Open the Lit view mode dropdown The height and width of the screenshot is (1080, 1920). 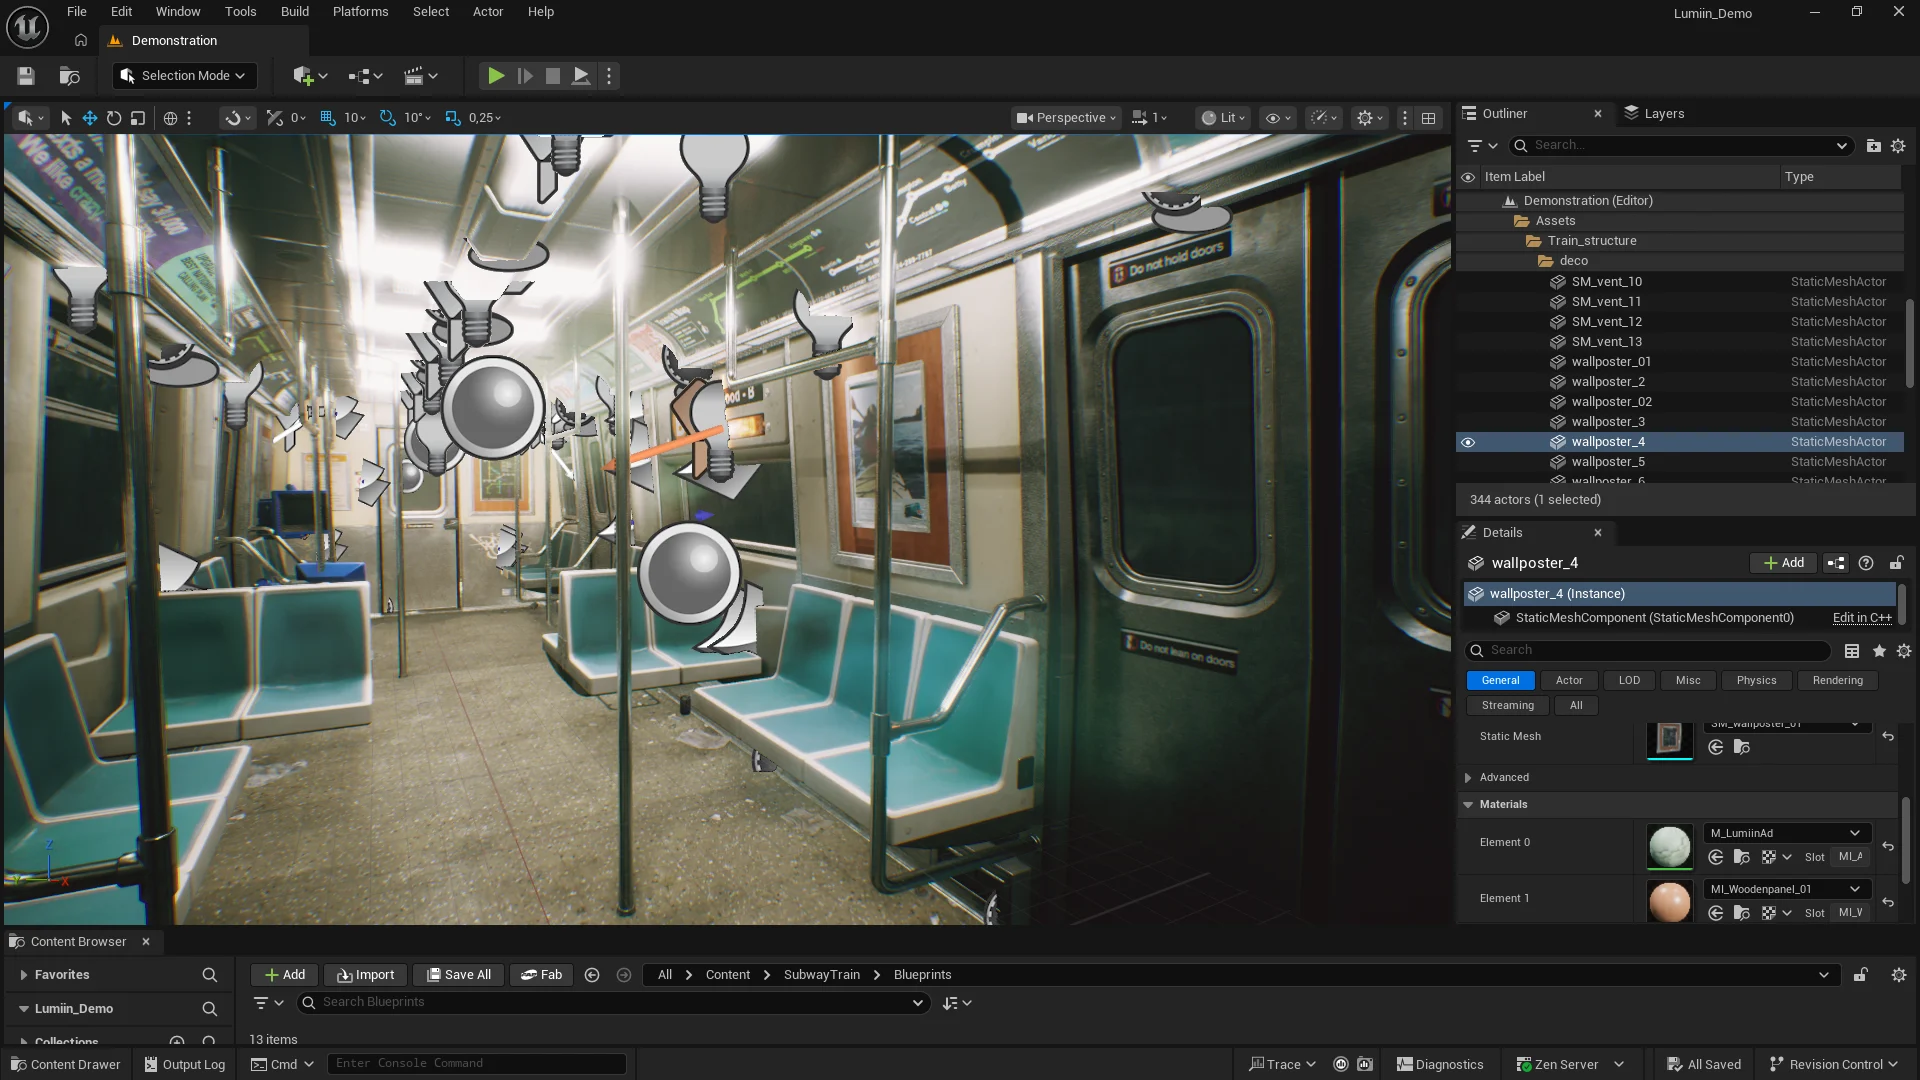[1223, 118]
